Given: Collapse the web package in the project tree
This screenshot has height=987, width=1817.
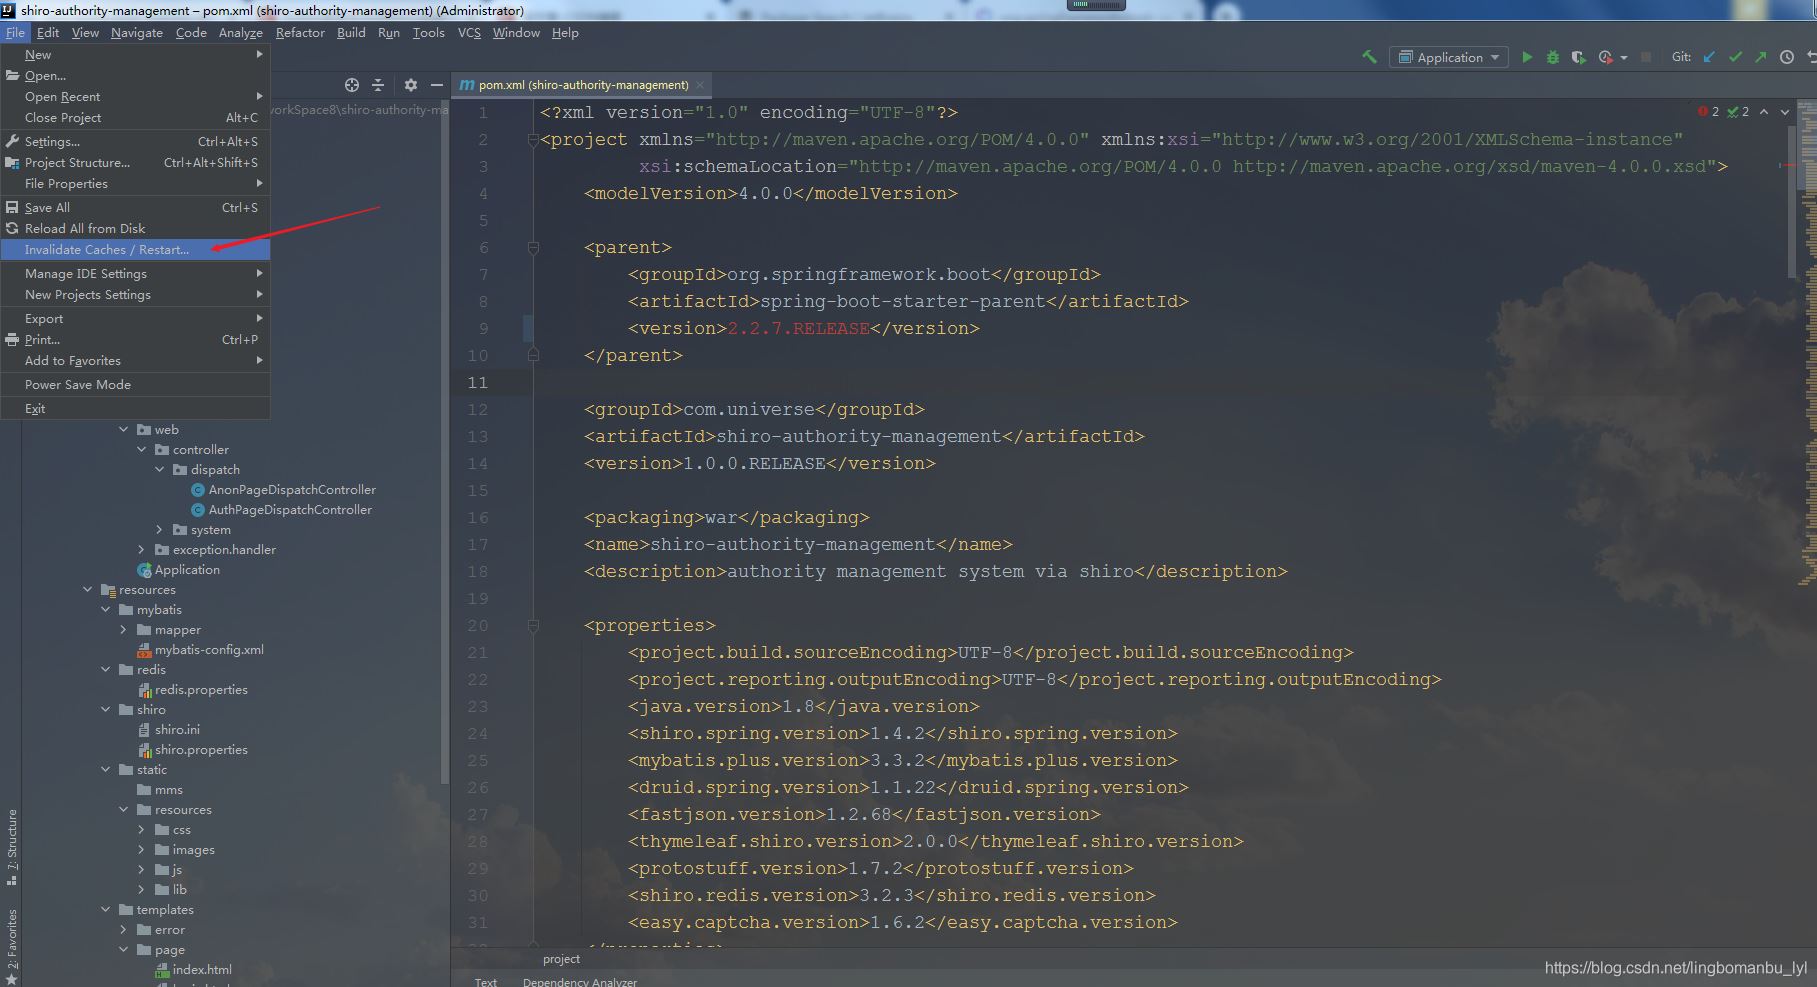Looking at the screenshot, I should pos(124,429).
